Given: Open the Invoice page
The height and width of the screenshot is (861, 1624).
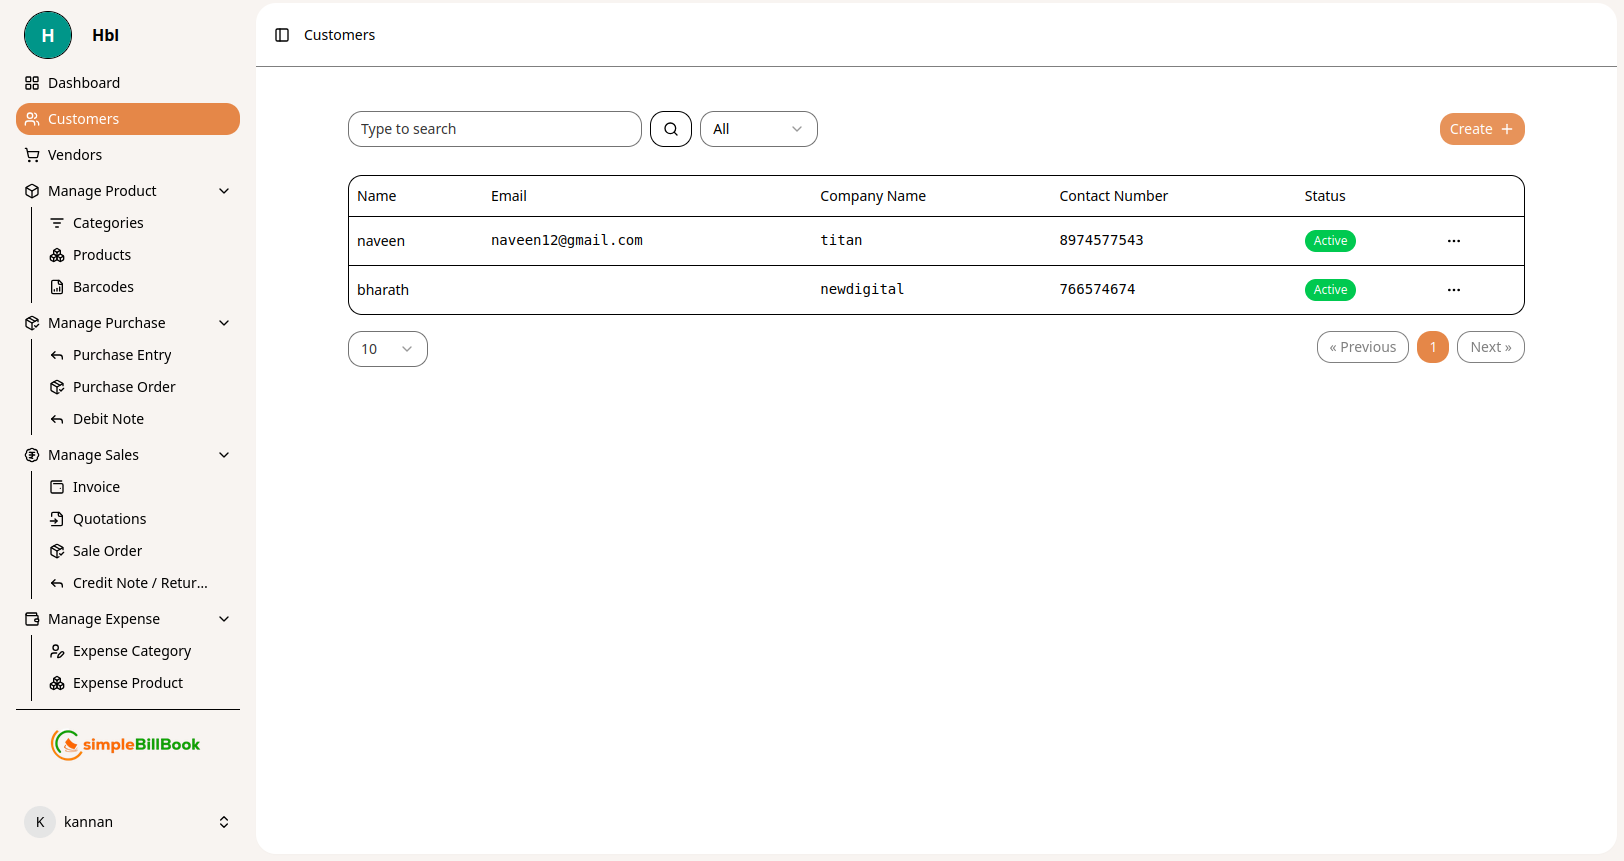Looking at the screenshot, I should tap(96, 487).
